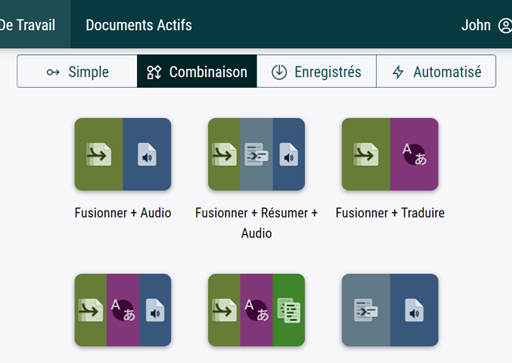512x363 pixels.
Task: Click the audio icon in bottom-right tile
Action: (x=414, y=310)
